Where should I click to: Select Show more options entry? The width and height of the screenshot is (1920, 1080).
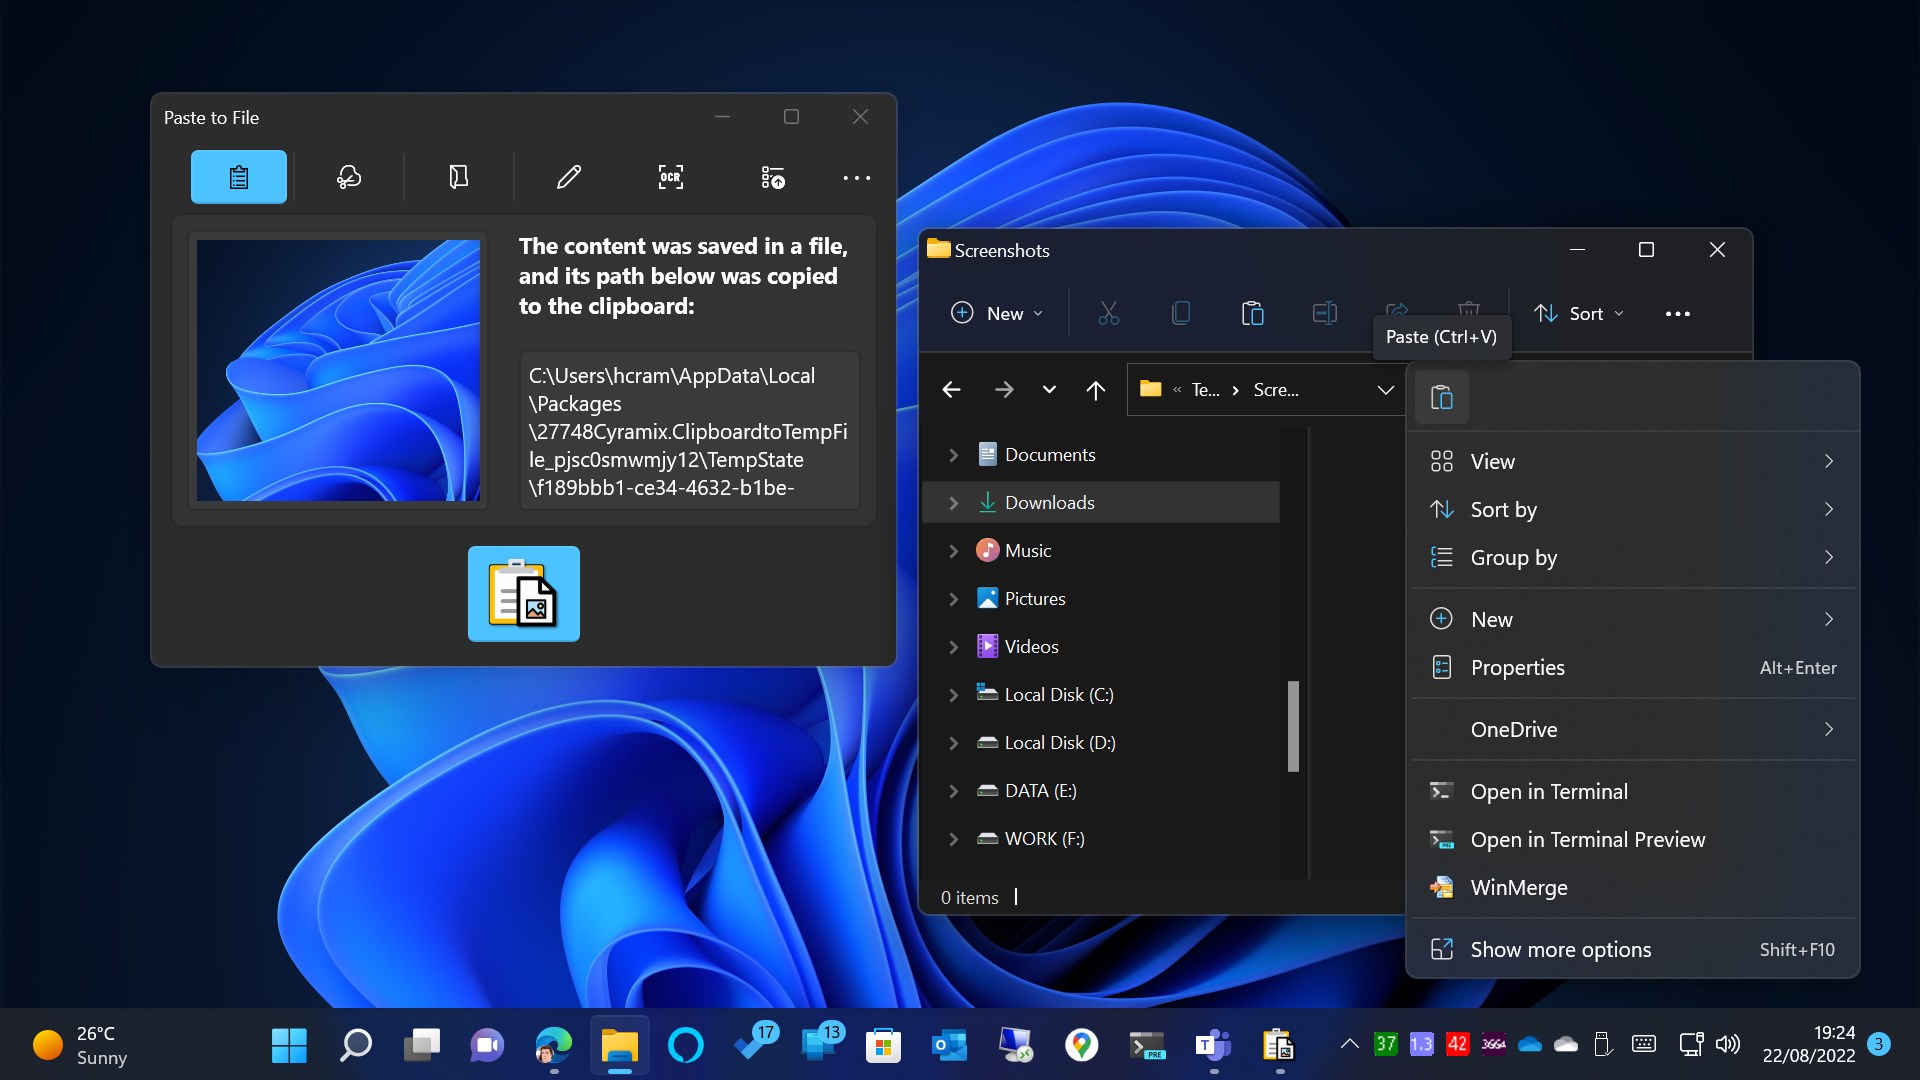coord(1560,949)
